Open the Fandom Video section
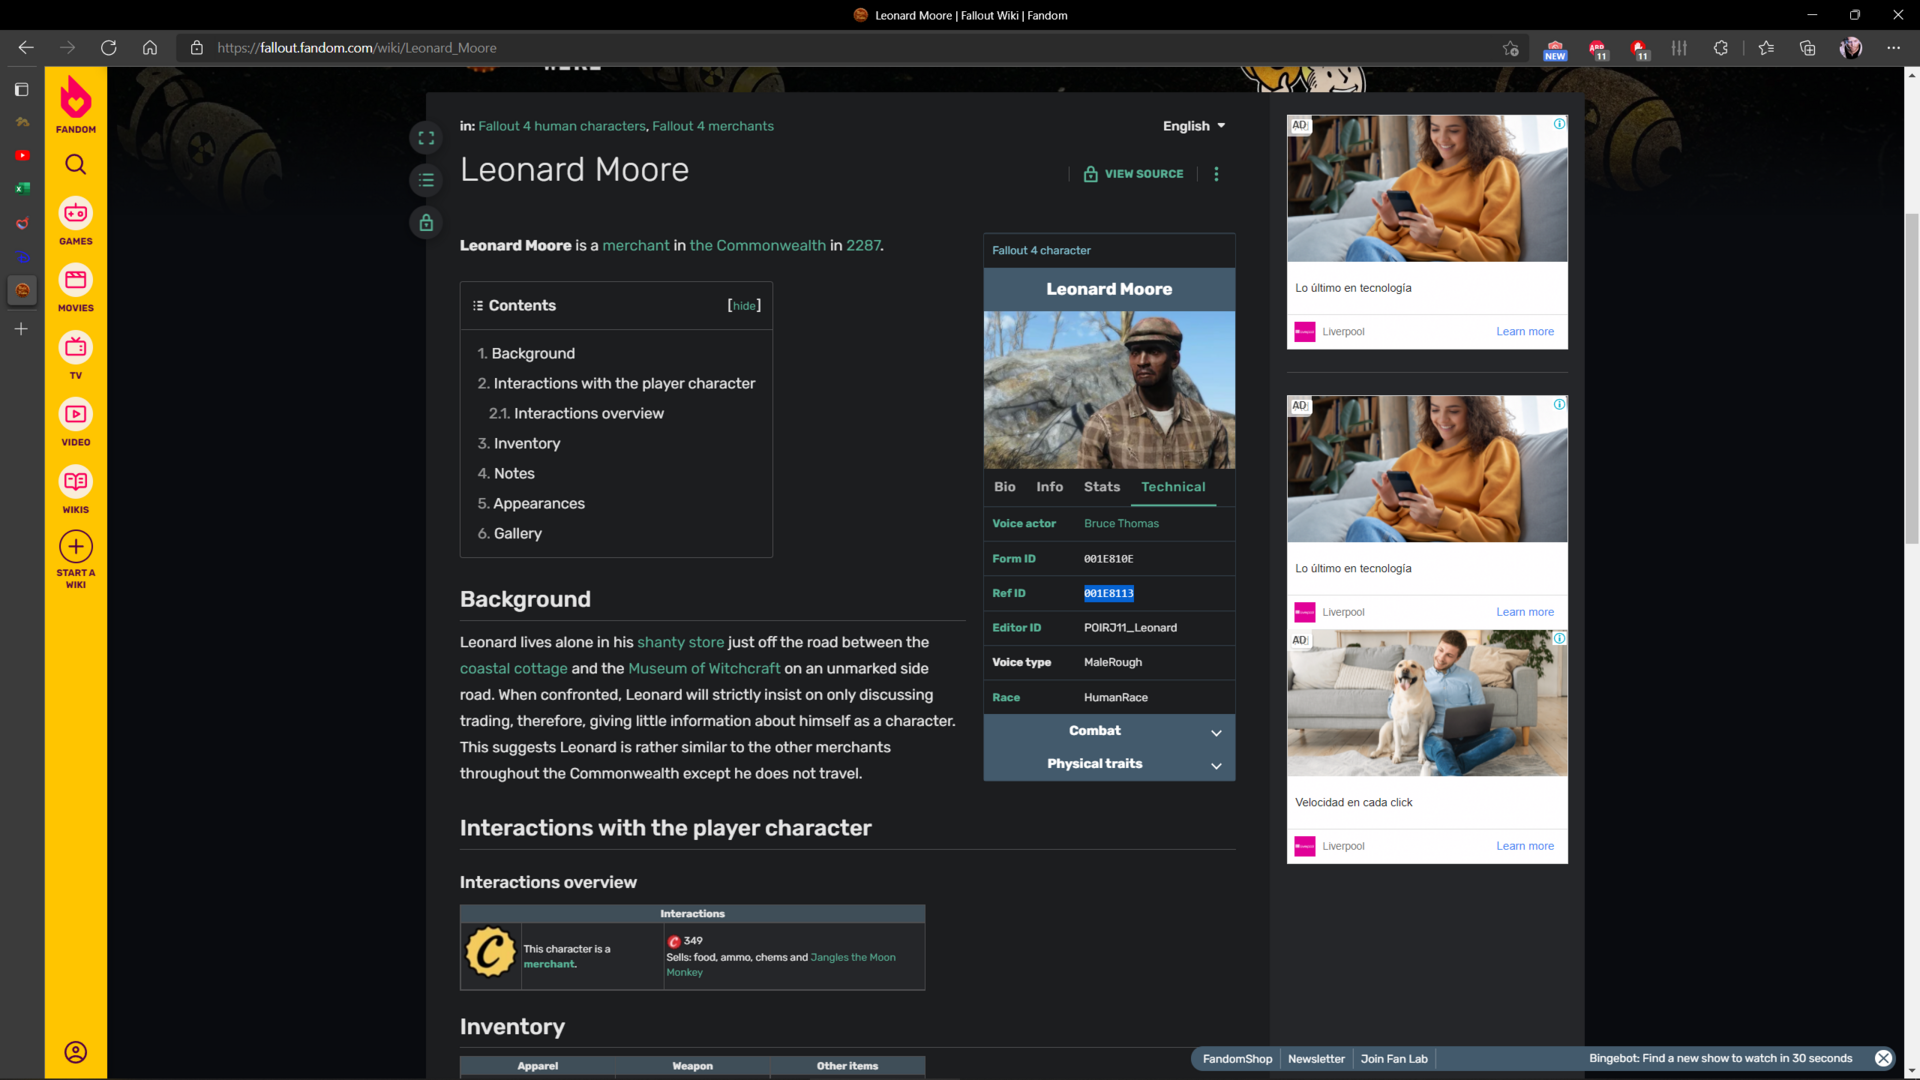Screen dimensions: 1920x1080 (x=76, y=422)
